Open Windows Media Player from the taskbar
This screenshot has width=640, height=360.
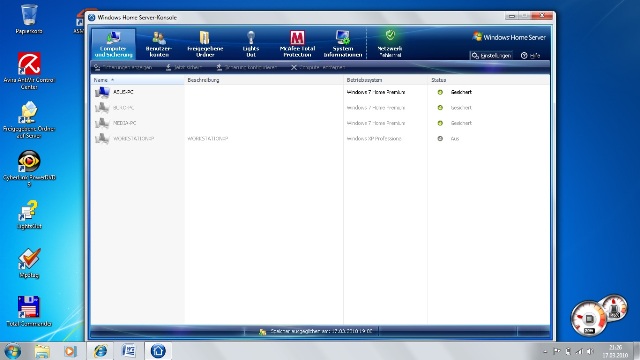70,351
